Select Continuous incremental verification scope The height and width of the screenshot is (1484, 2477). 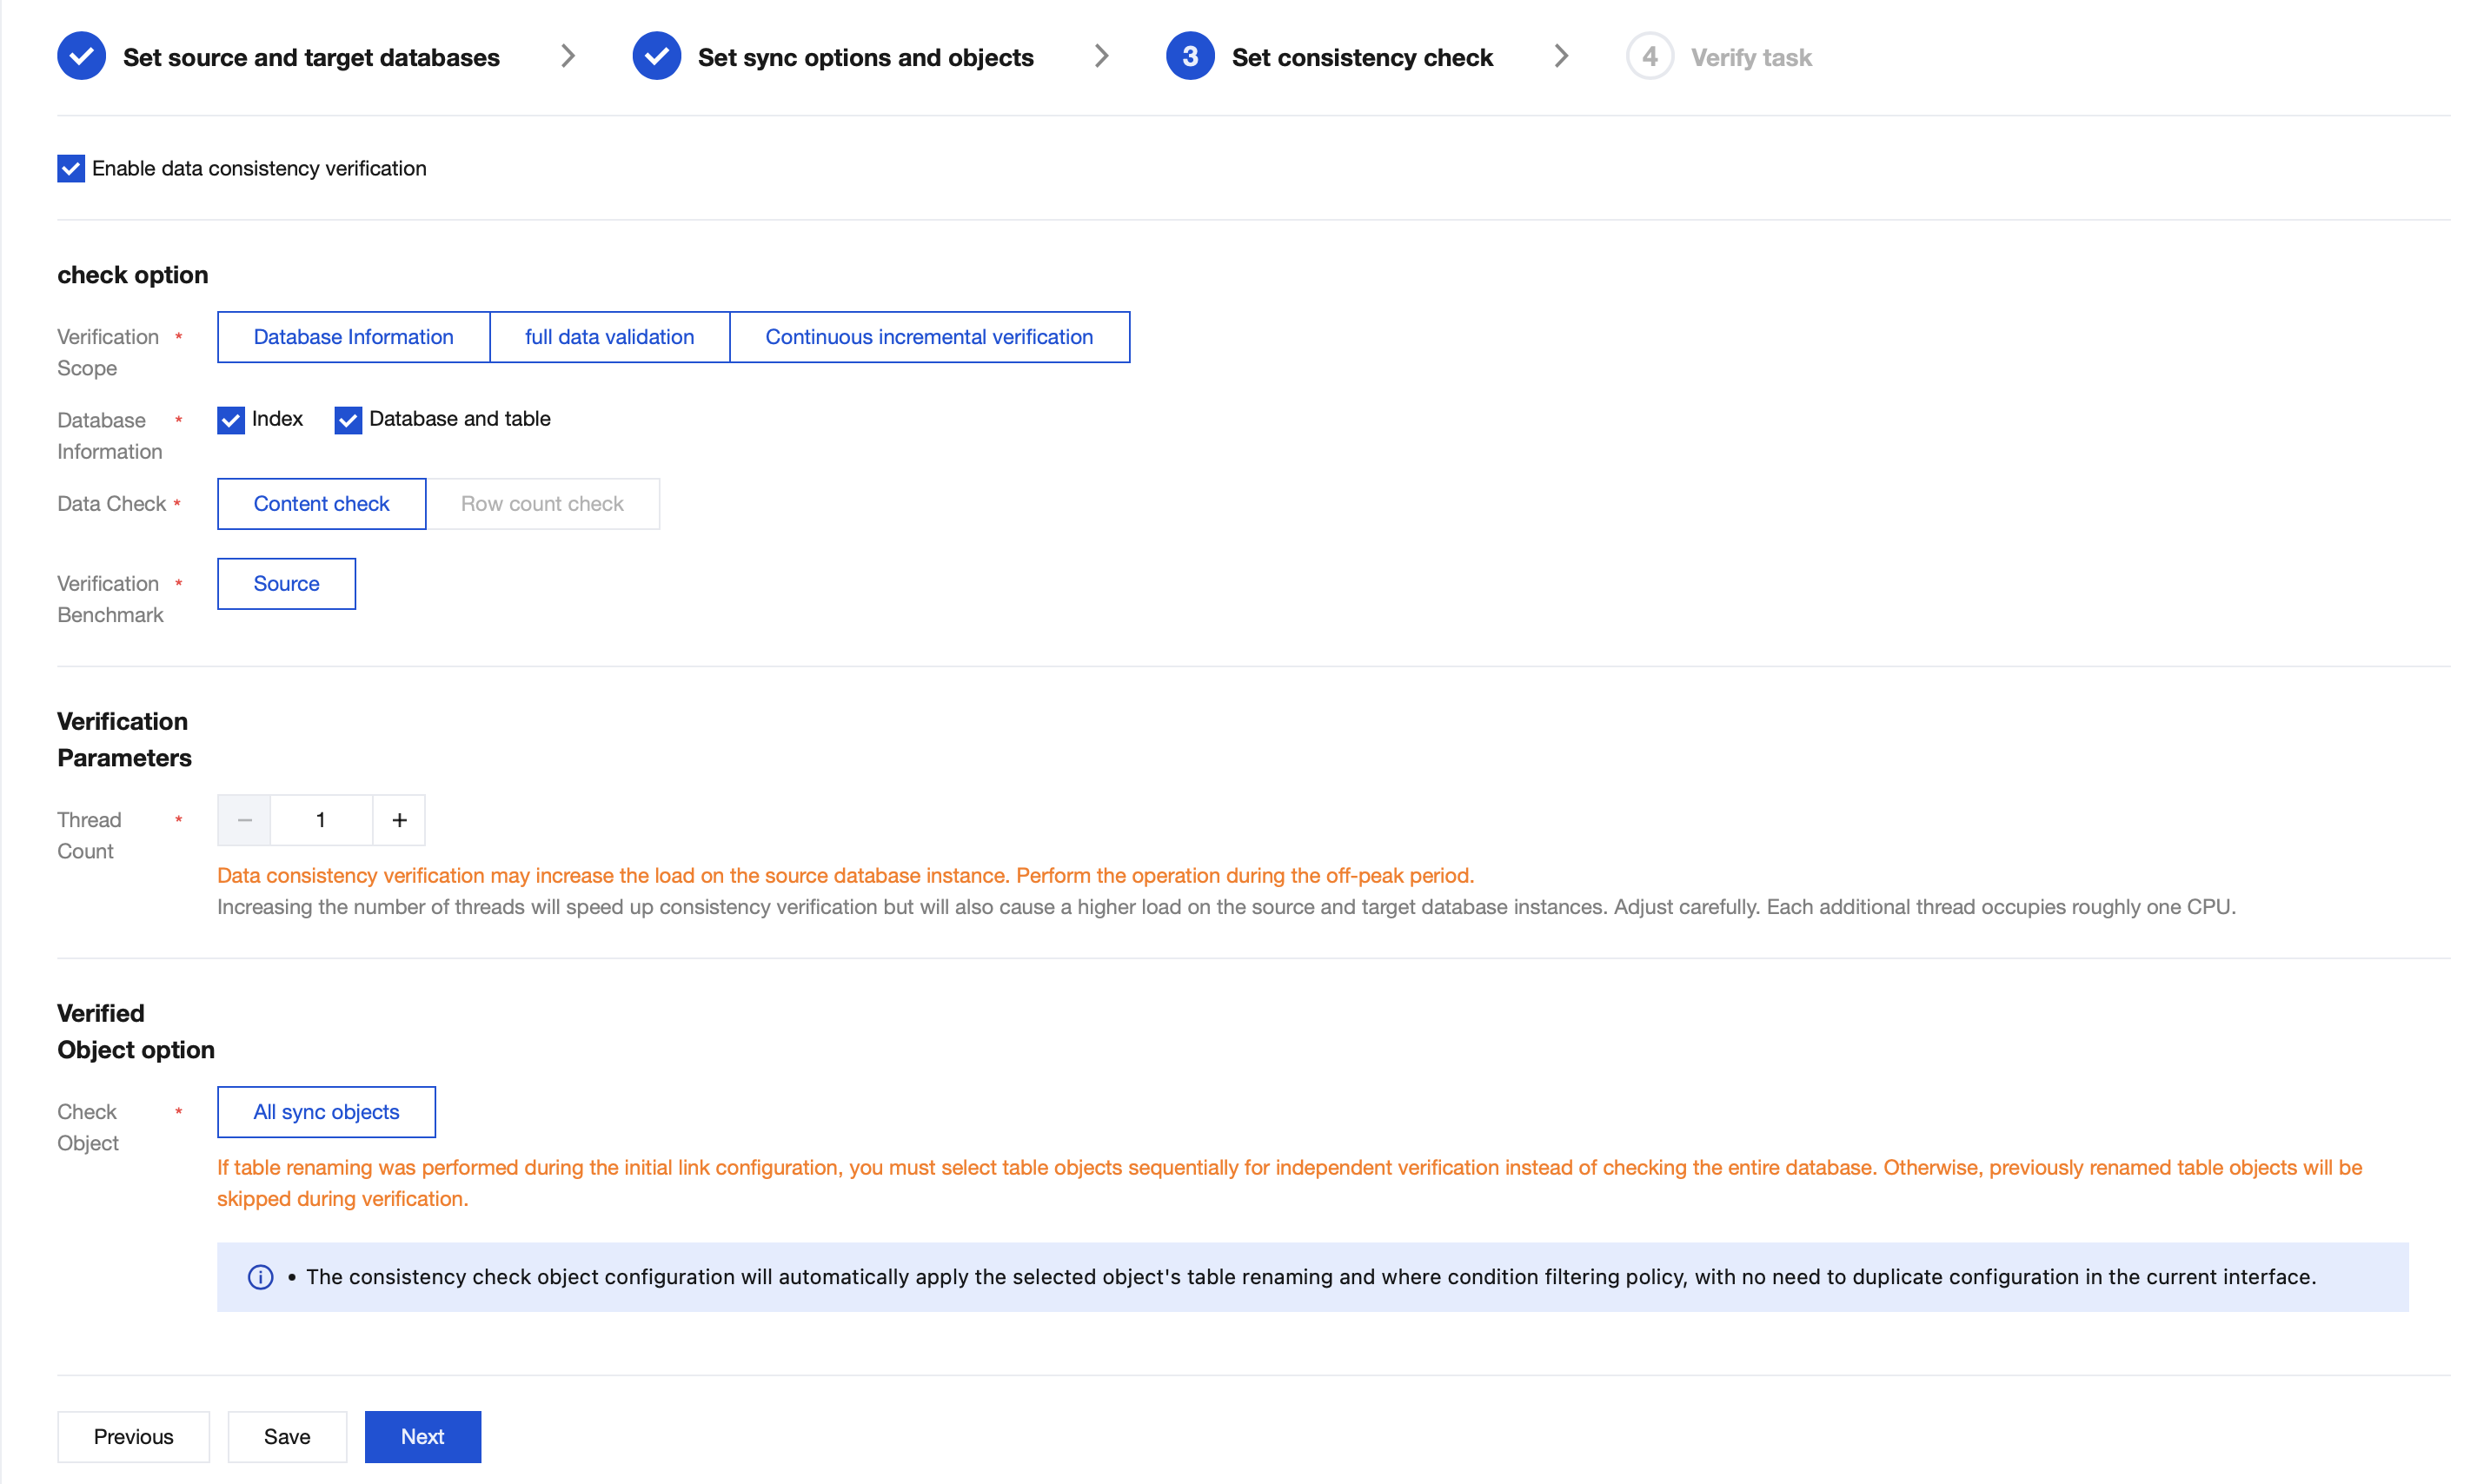click(x=928, y=337)
